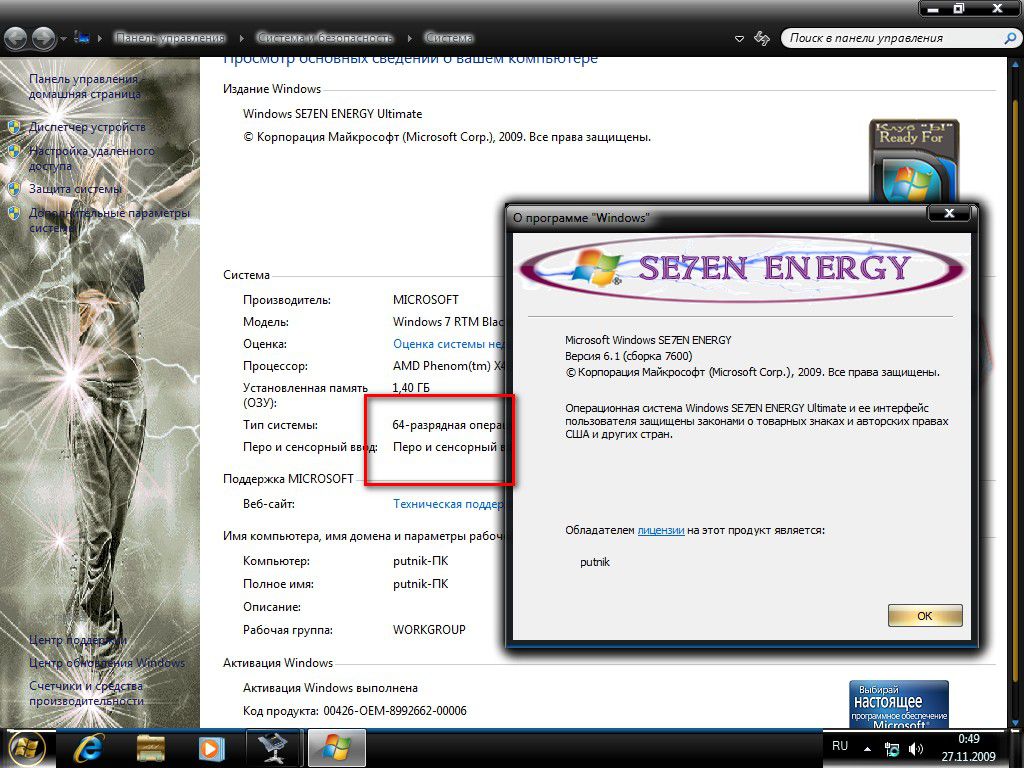Screen dimensions: 1024x768
Task: Go back using the Back arrow button
Action: (x=16, y=39)
